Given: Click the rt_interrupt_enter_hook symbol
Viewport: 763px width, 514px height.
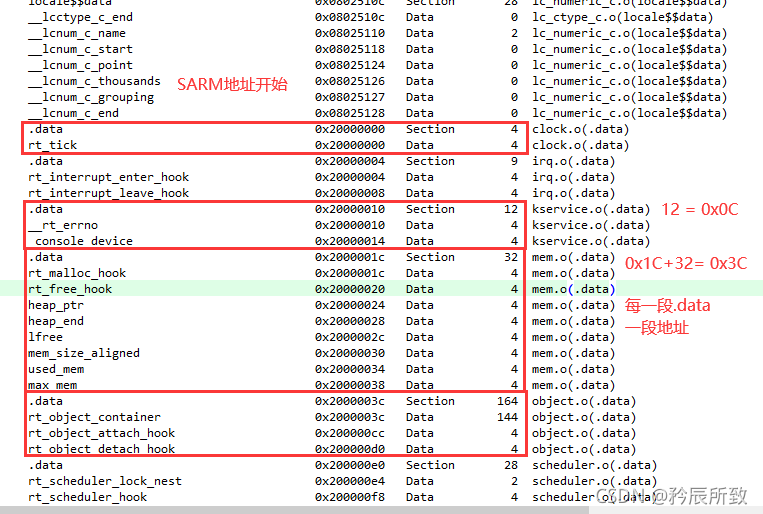Looking at the screenshot, I should tap(109, 177).
